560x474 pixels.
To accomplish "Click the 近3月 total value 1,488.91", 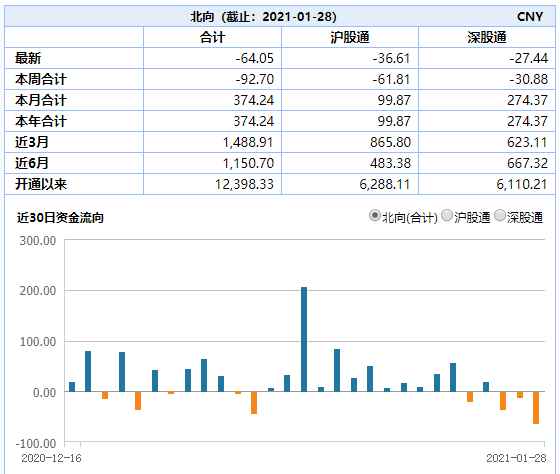I will (x=248, y=142).
